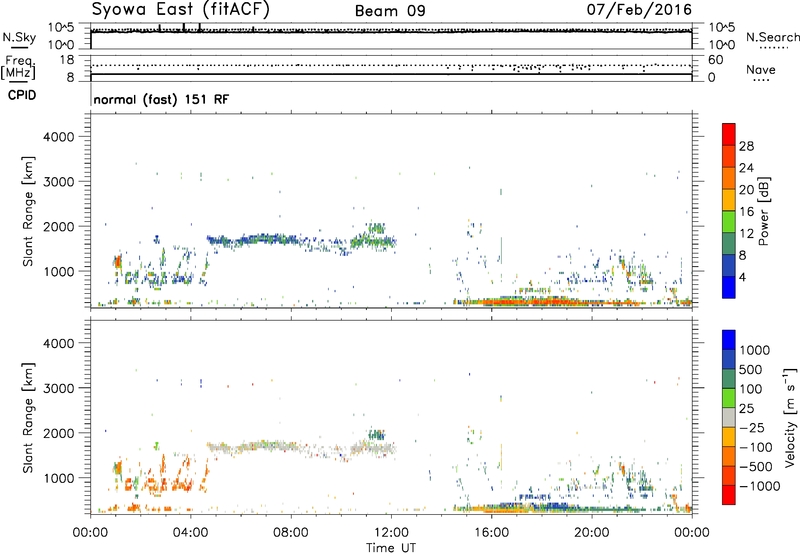This screenshot has width=800, height=554.
Task: Click the 'Power [dB]' colorbar title
Action: (x=764, y=211)
